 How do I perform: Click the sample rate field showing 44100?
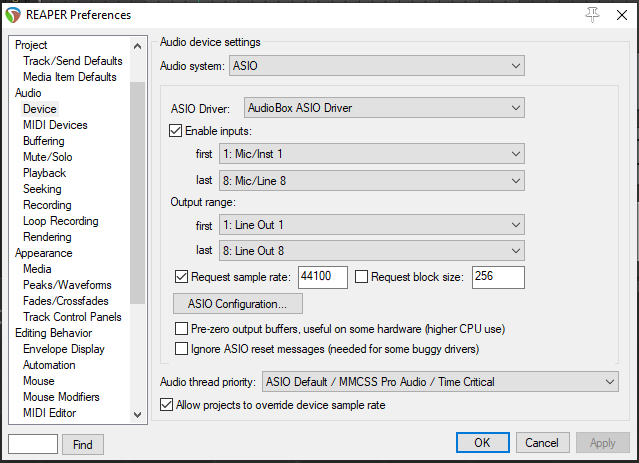pyautogui.click(x=323, y=277)
